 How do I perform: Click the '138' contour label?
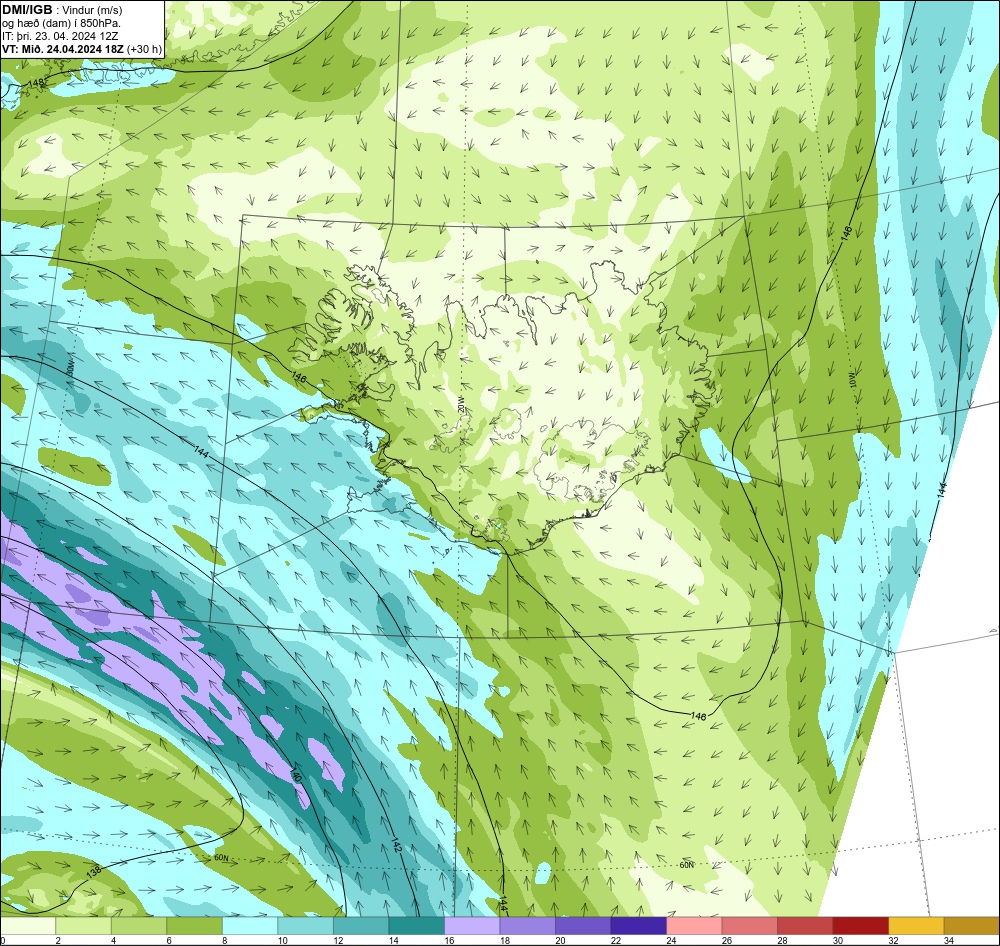(x=94, y=871)
